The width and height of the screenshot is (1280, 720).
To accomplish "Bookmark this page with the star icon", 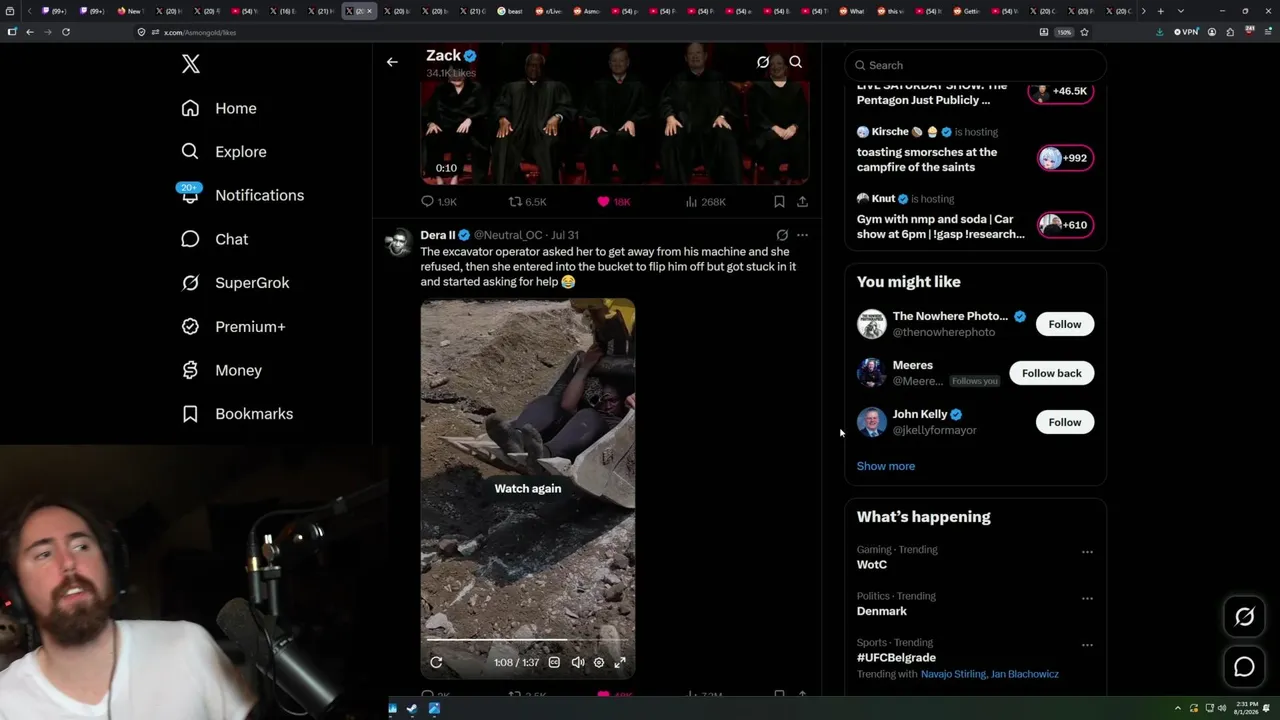I will point(1084,32).
